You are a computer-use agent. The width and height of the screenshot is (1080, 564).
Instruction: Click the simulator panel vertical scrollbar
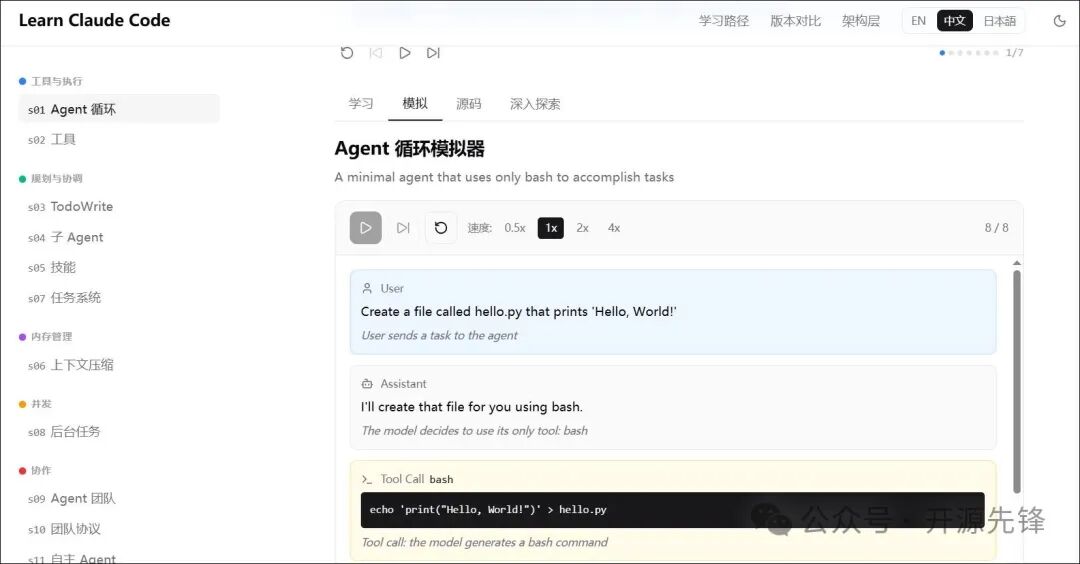1017,381
